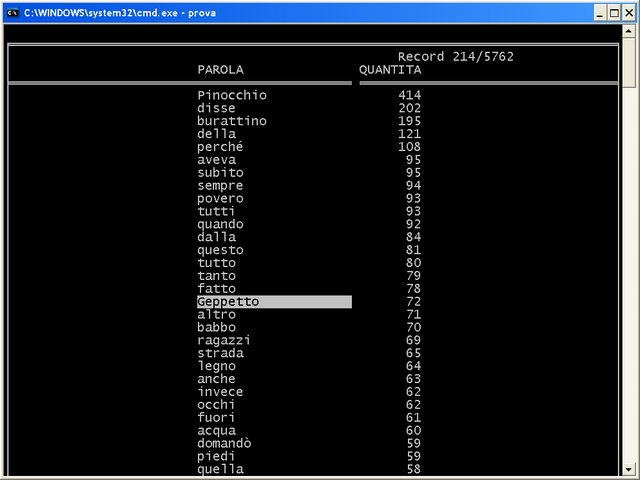The height and width of the screenshot is (480, 640).
Task: Click the quantity 92 for quando
Action: [413, 224]
